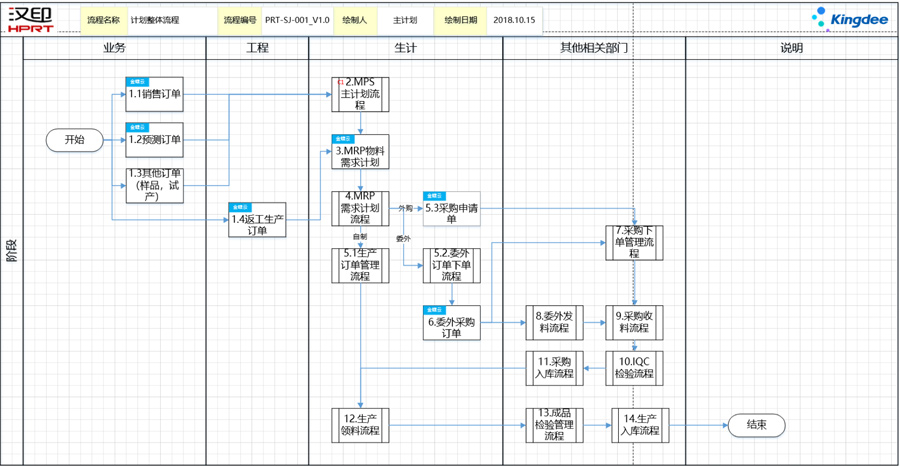Click the blue tag above 1.2预测订单

click(x=137, y=127)
